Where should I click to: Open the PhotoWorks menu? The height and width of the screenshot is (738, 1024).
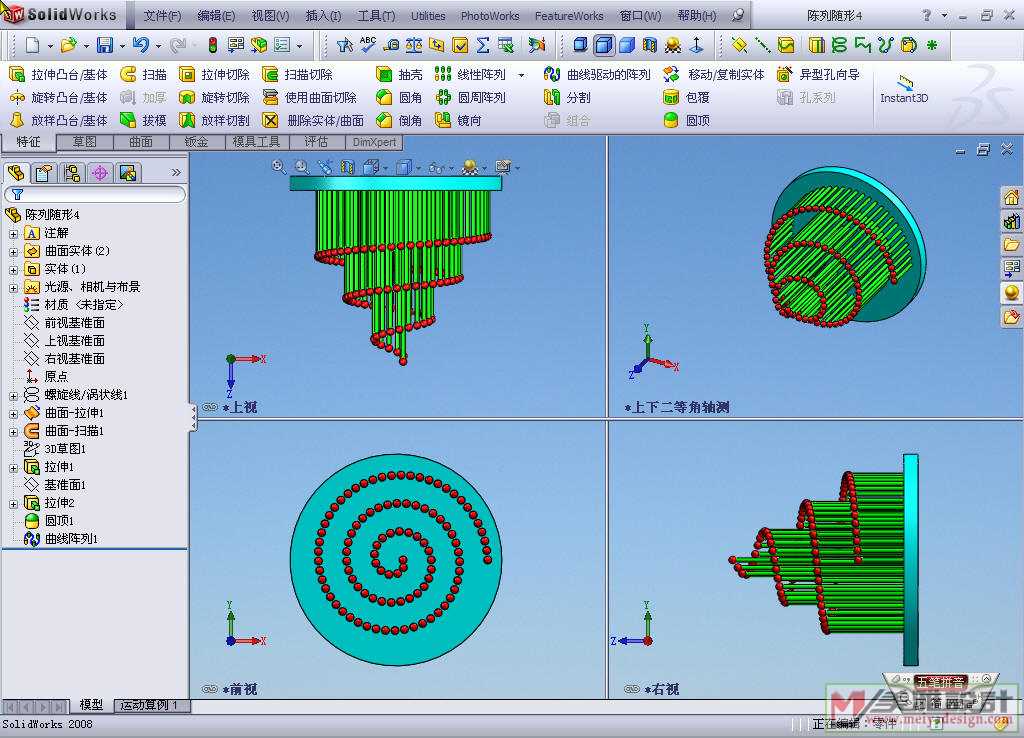(490, 16)
